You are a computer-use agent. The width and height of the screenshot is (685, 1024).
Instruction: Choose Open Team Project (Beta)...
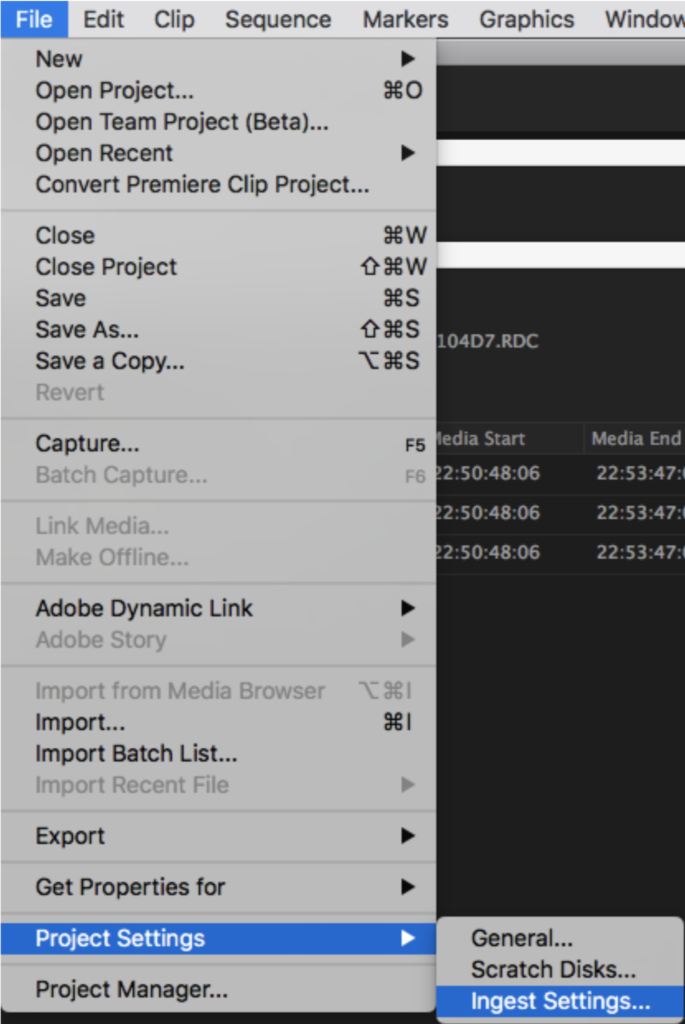tap(219, 121)
